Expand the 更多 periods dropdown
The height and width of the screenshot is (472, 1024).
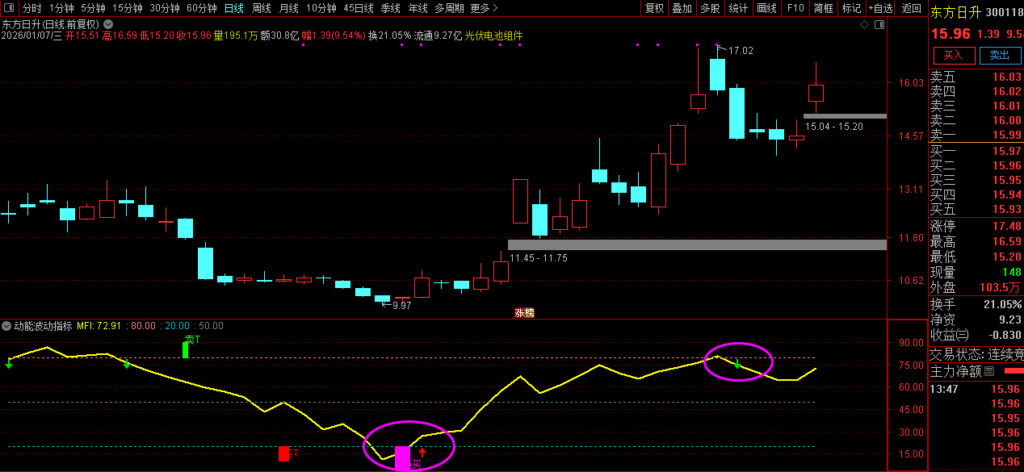[x=484, y=8]
